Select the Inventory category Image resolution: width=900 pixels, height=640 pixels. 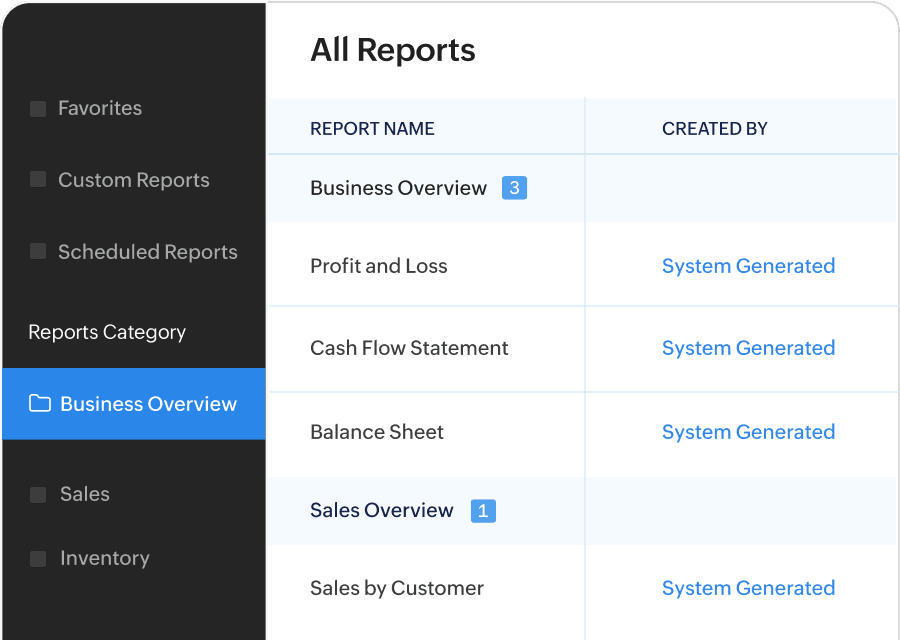click(104, 558)
